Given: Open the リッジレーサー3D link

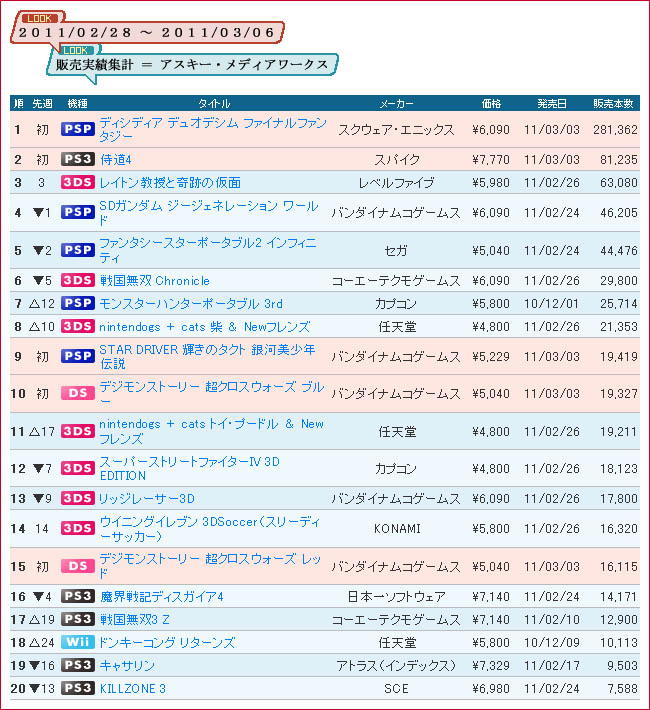Looking at the screenshot, I should click(147, 499).
